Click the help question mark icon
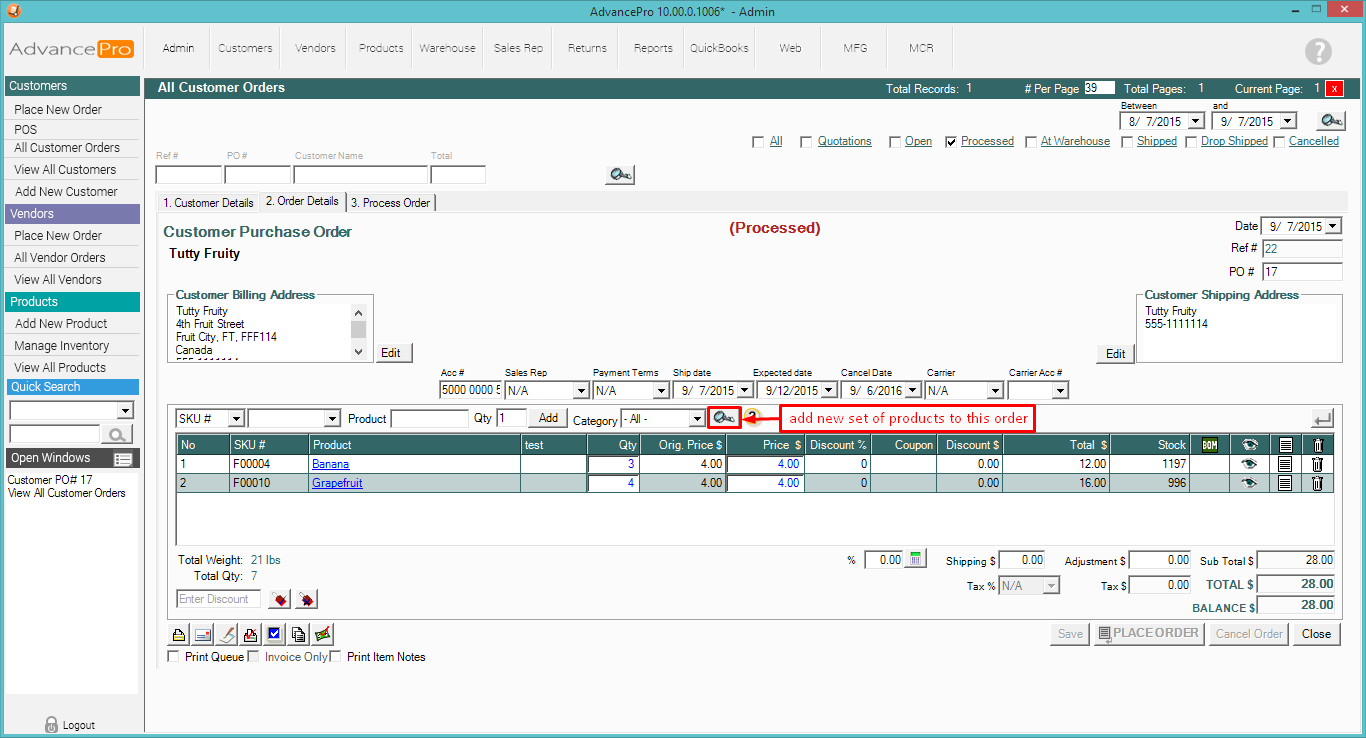The height and width of the screenshot is (738, 1366). click(1318, 52)
